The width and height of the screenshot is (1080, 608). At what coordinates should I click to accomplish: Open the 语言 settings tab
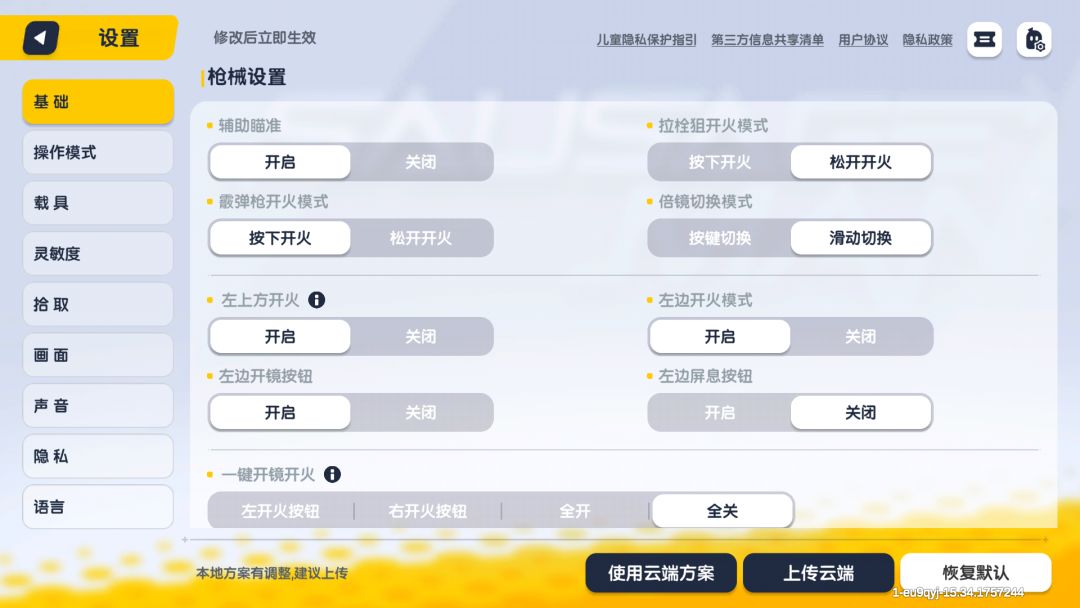[x=98, y=507]
